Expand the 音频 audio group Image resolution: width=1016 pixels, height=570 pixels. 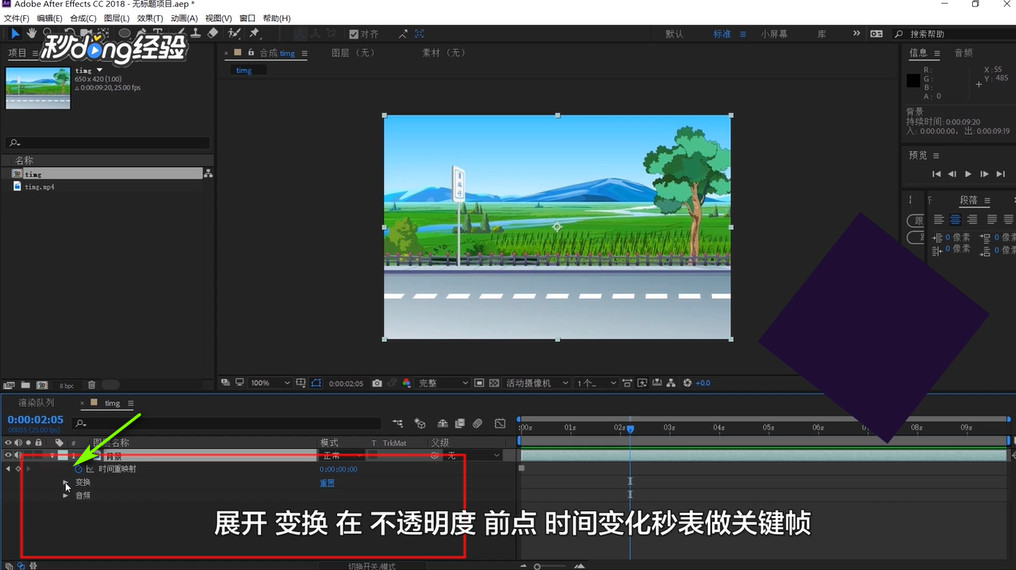pyautogui.click(x=65, y=496)
